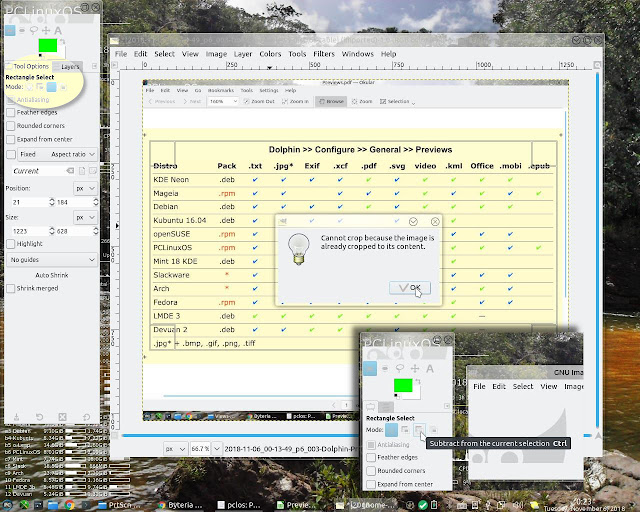
Task: Open the Layer menu
Action: [x=243, y=54]
